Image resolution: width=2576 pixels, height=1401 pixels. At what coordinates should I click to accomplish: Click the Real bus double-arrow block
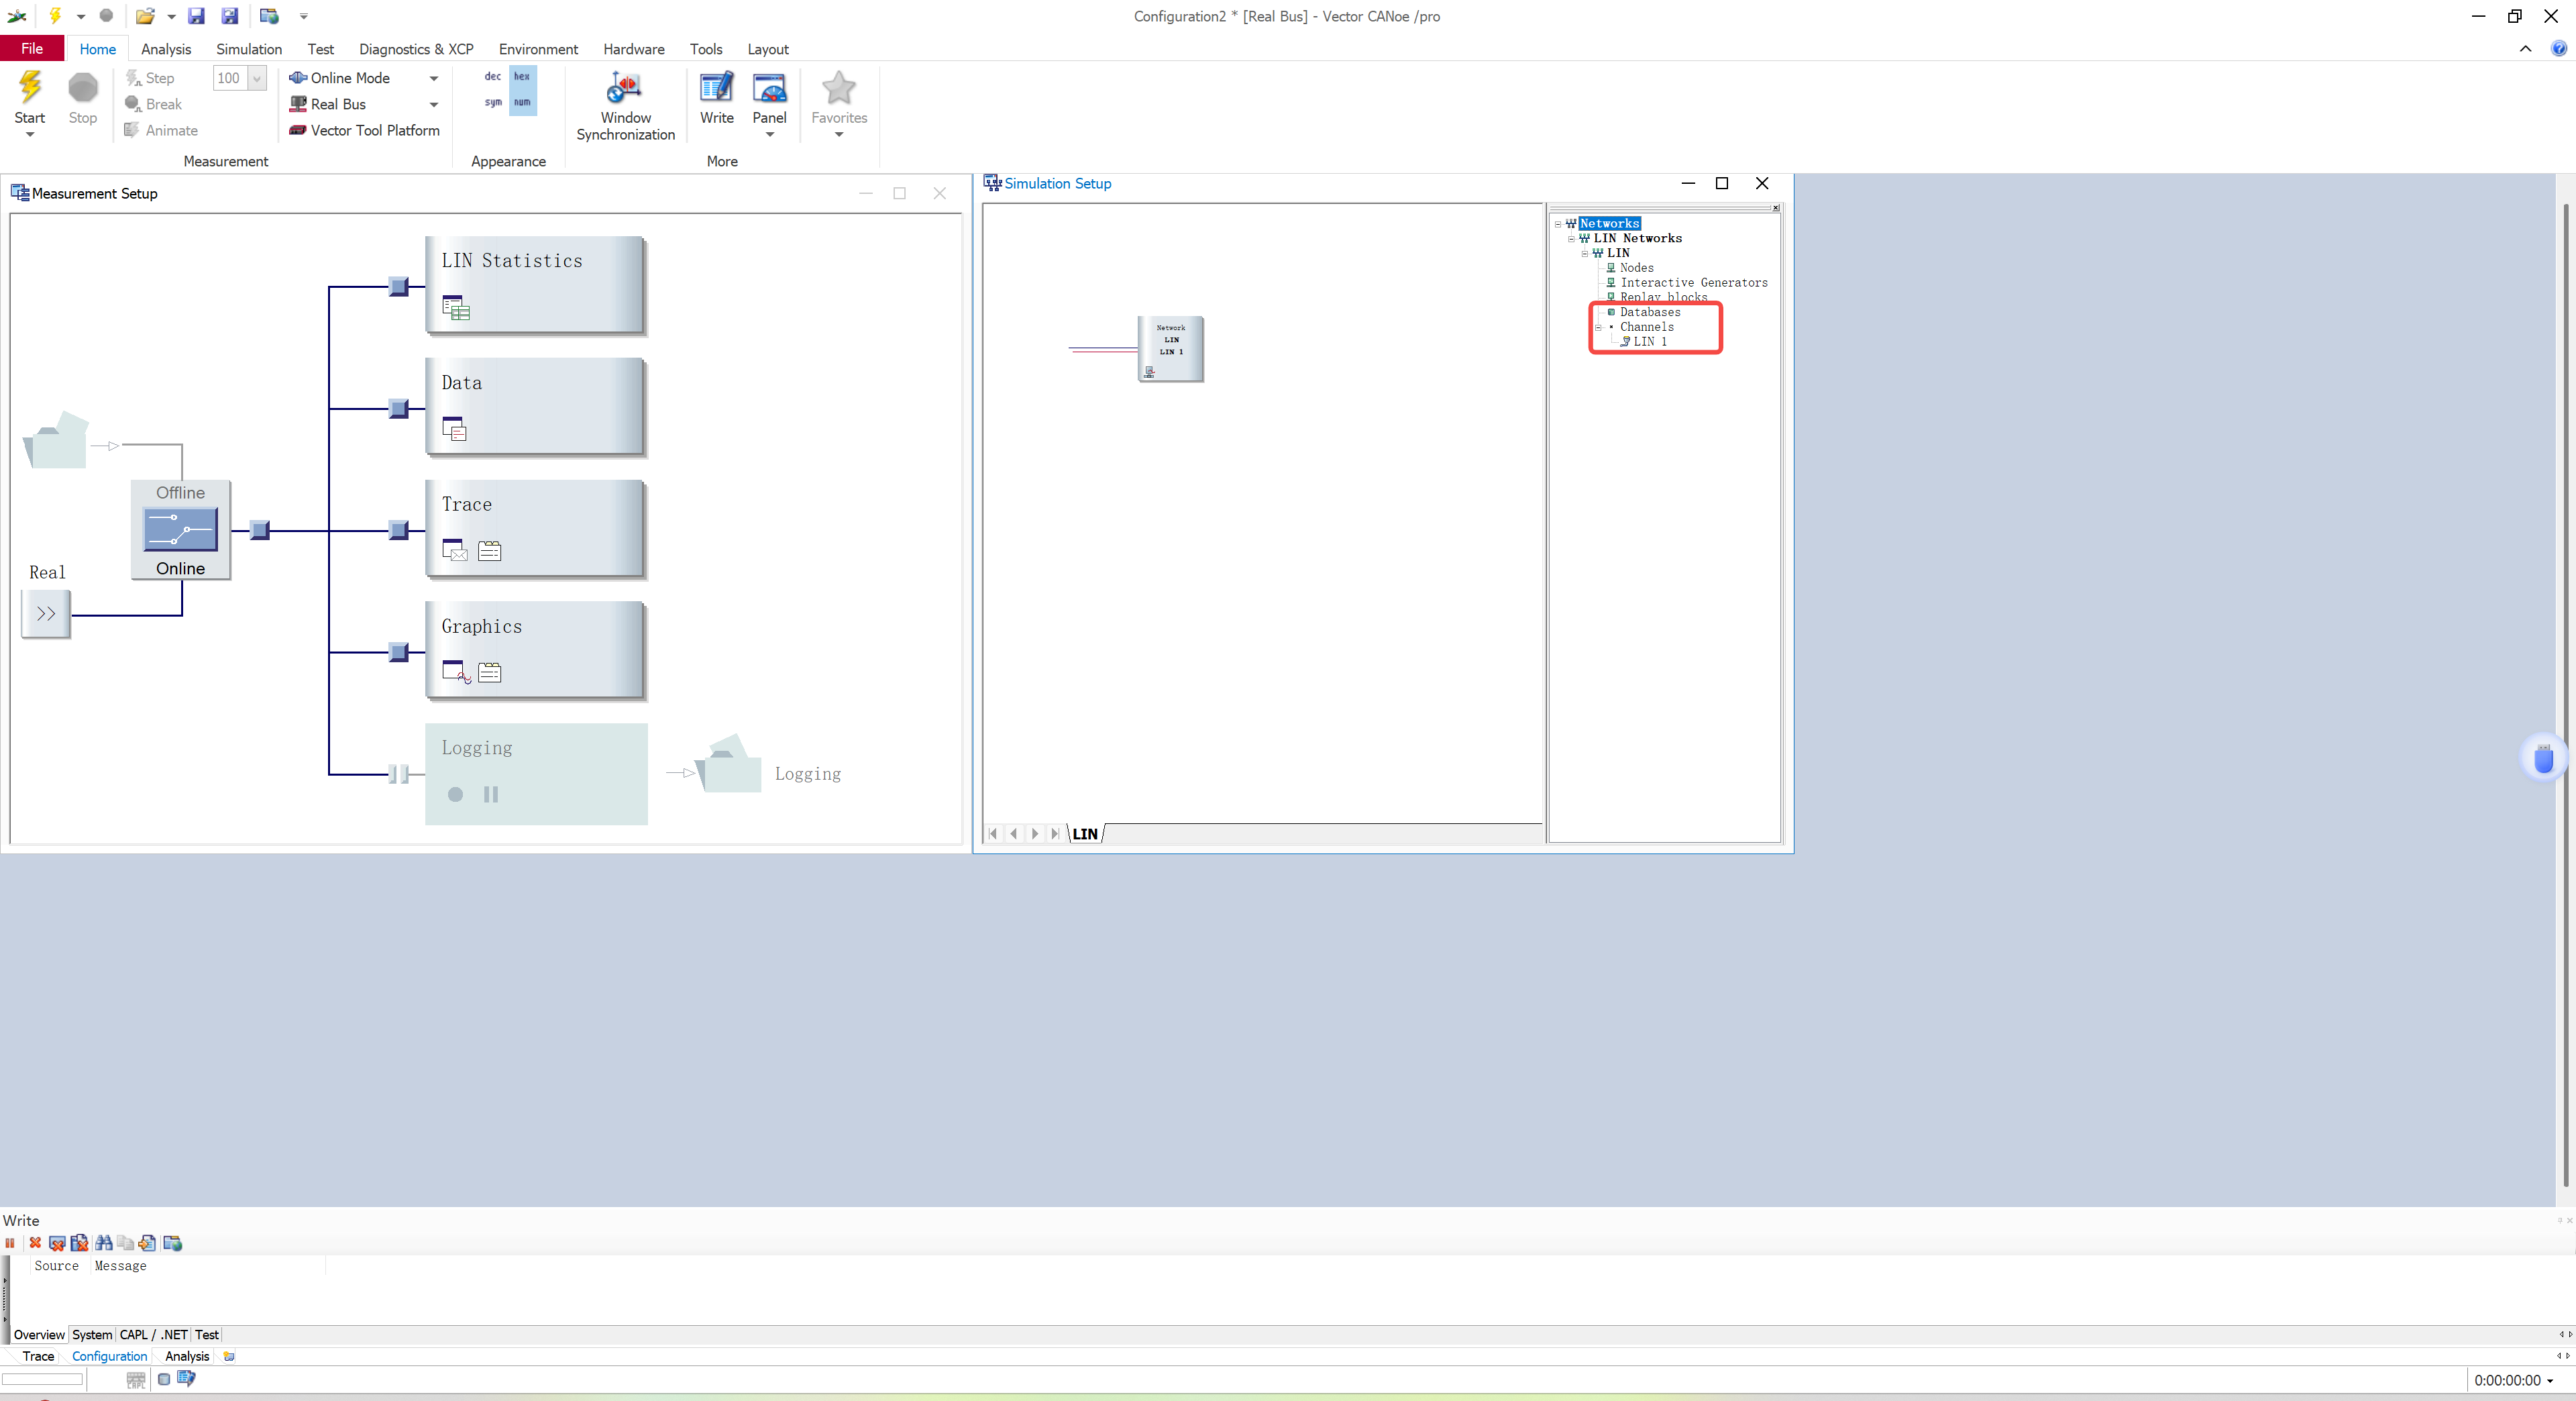pos(46,613)
